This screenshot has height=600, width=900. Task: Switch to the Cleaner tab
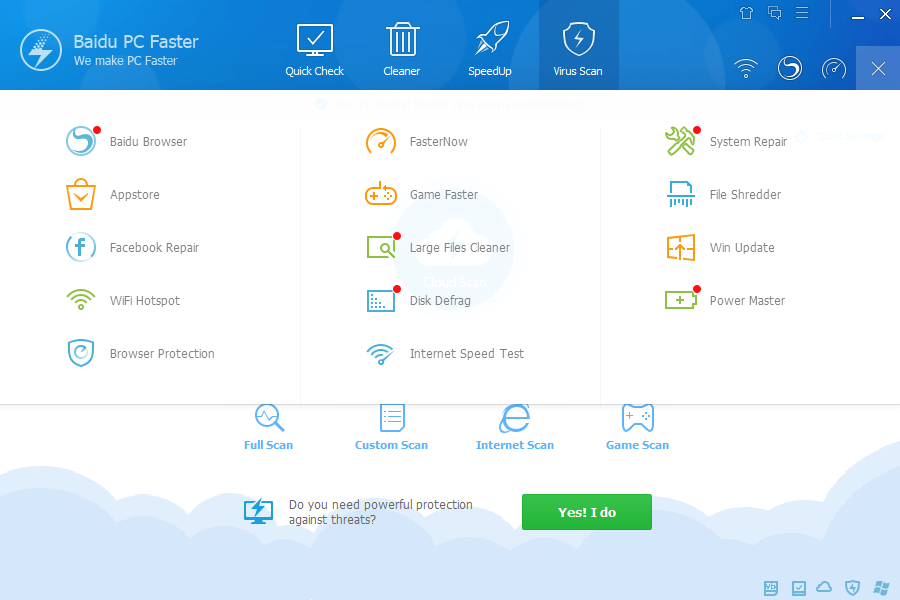pos(402,51)
